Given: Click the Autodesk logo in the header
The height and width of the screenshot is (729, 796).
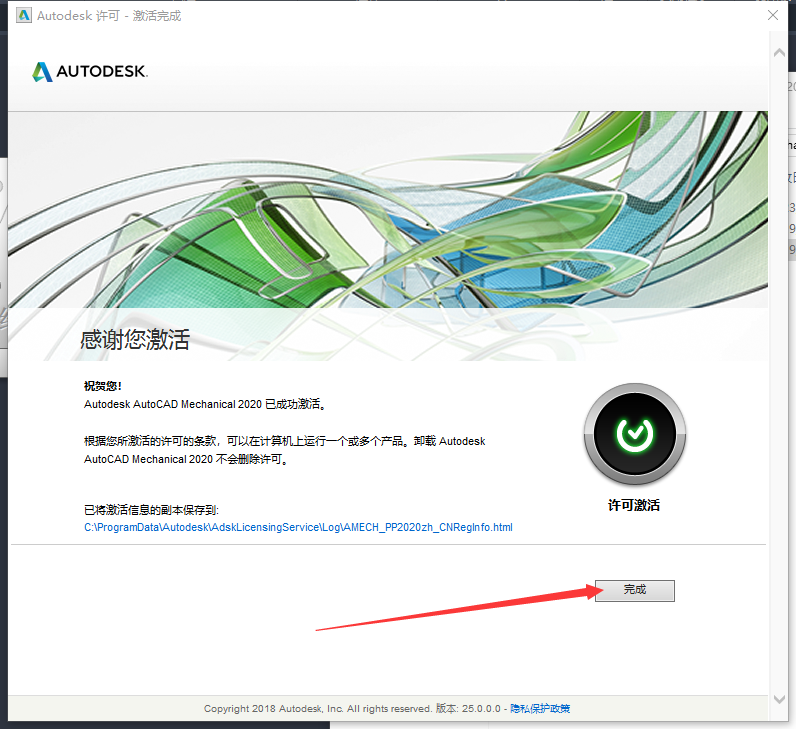Looking at the screenshot, I should click(90, 72).
